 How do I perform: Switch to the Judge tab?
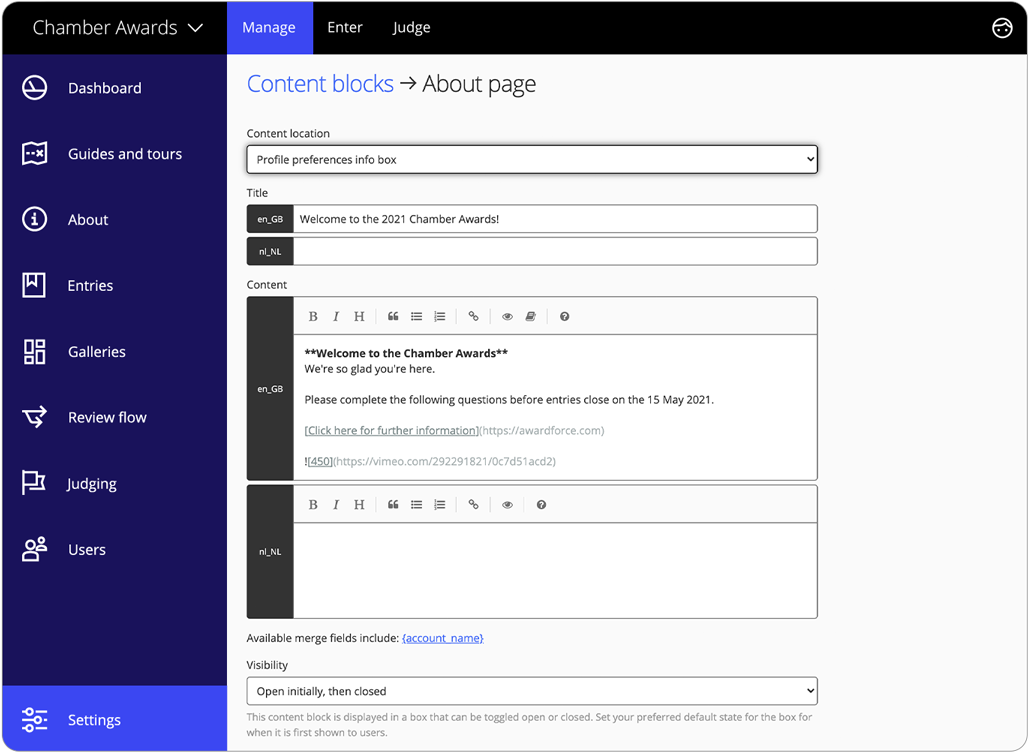tap(411, 27)
